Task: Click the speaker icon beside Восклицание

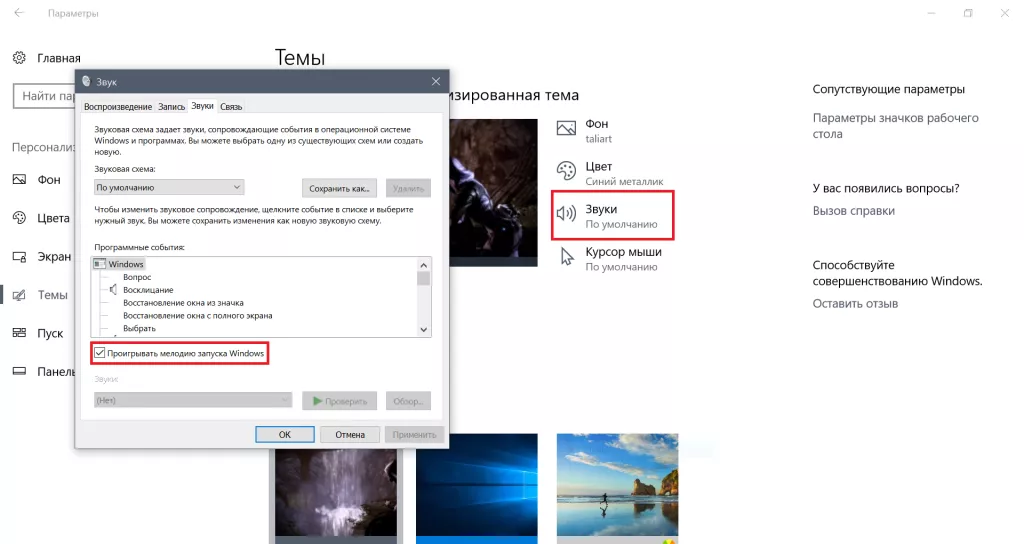Action: click(113, 289)
